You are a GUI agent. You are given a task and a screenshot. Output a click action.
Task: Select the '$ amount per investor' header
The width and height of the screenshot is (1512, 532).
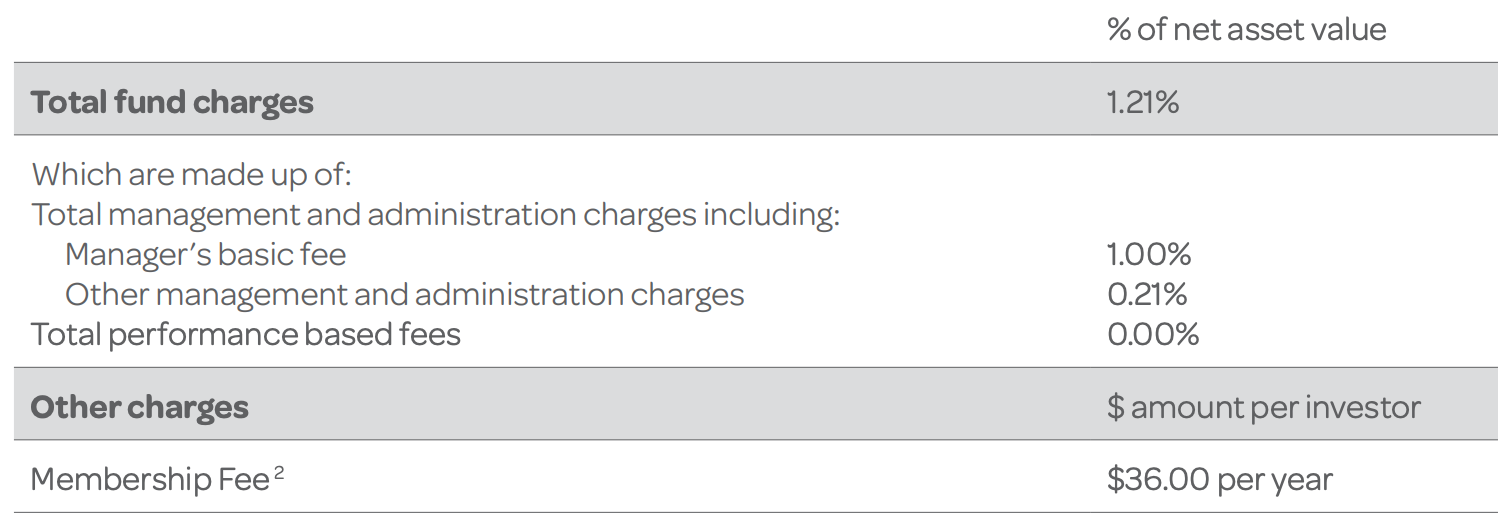click(x=1264, y=407)
